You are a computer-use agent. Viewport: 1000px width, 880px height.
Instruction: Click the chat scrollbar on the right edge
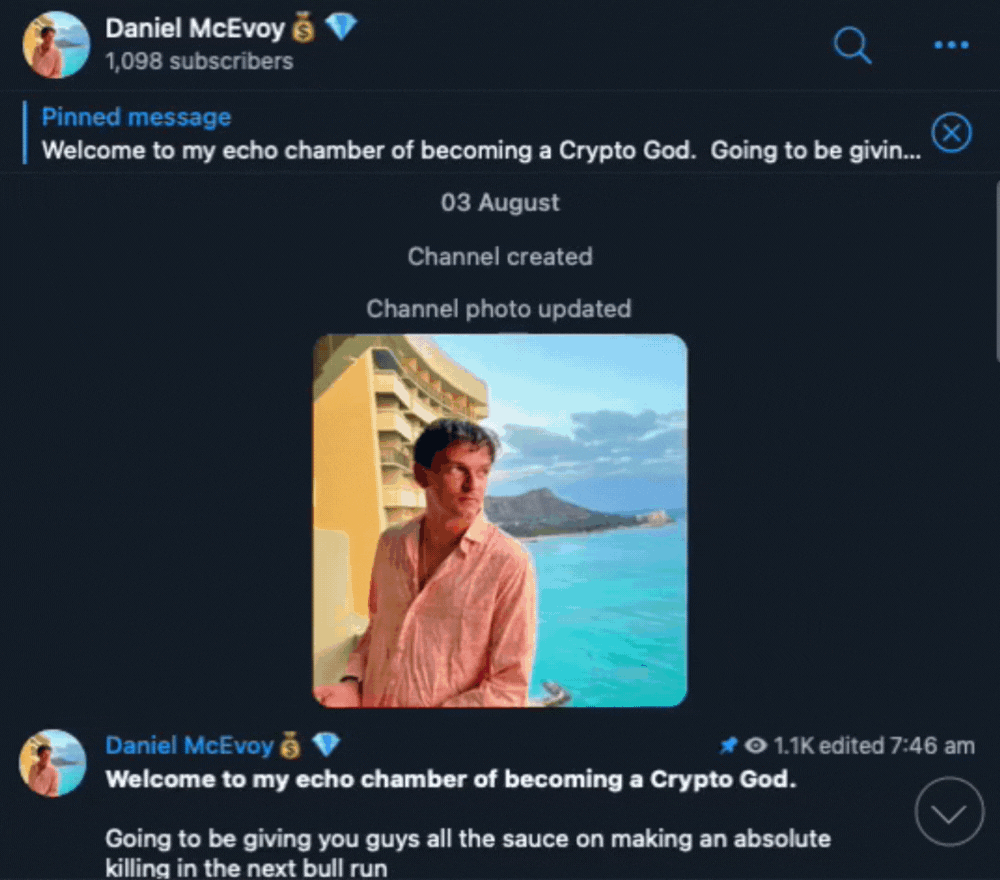pyautogui.click(x=994, y=270)
